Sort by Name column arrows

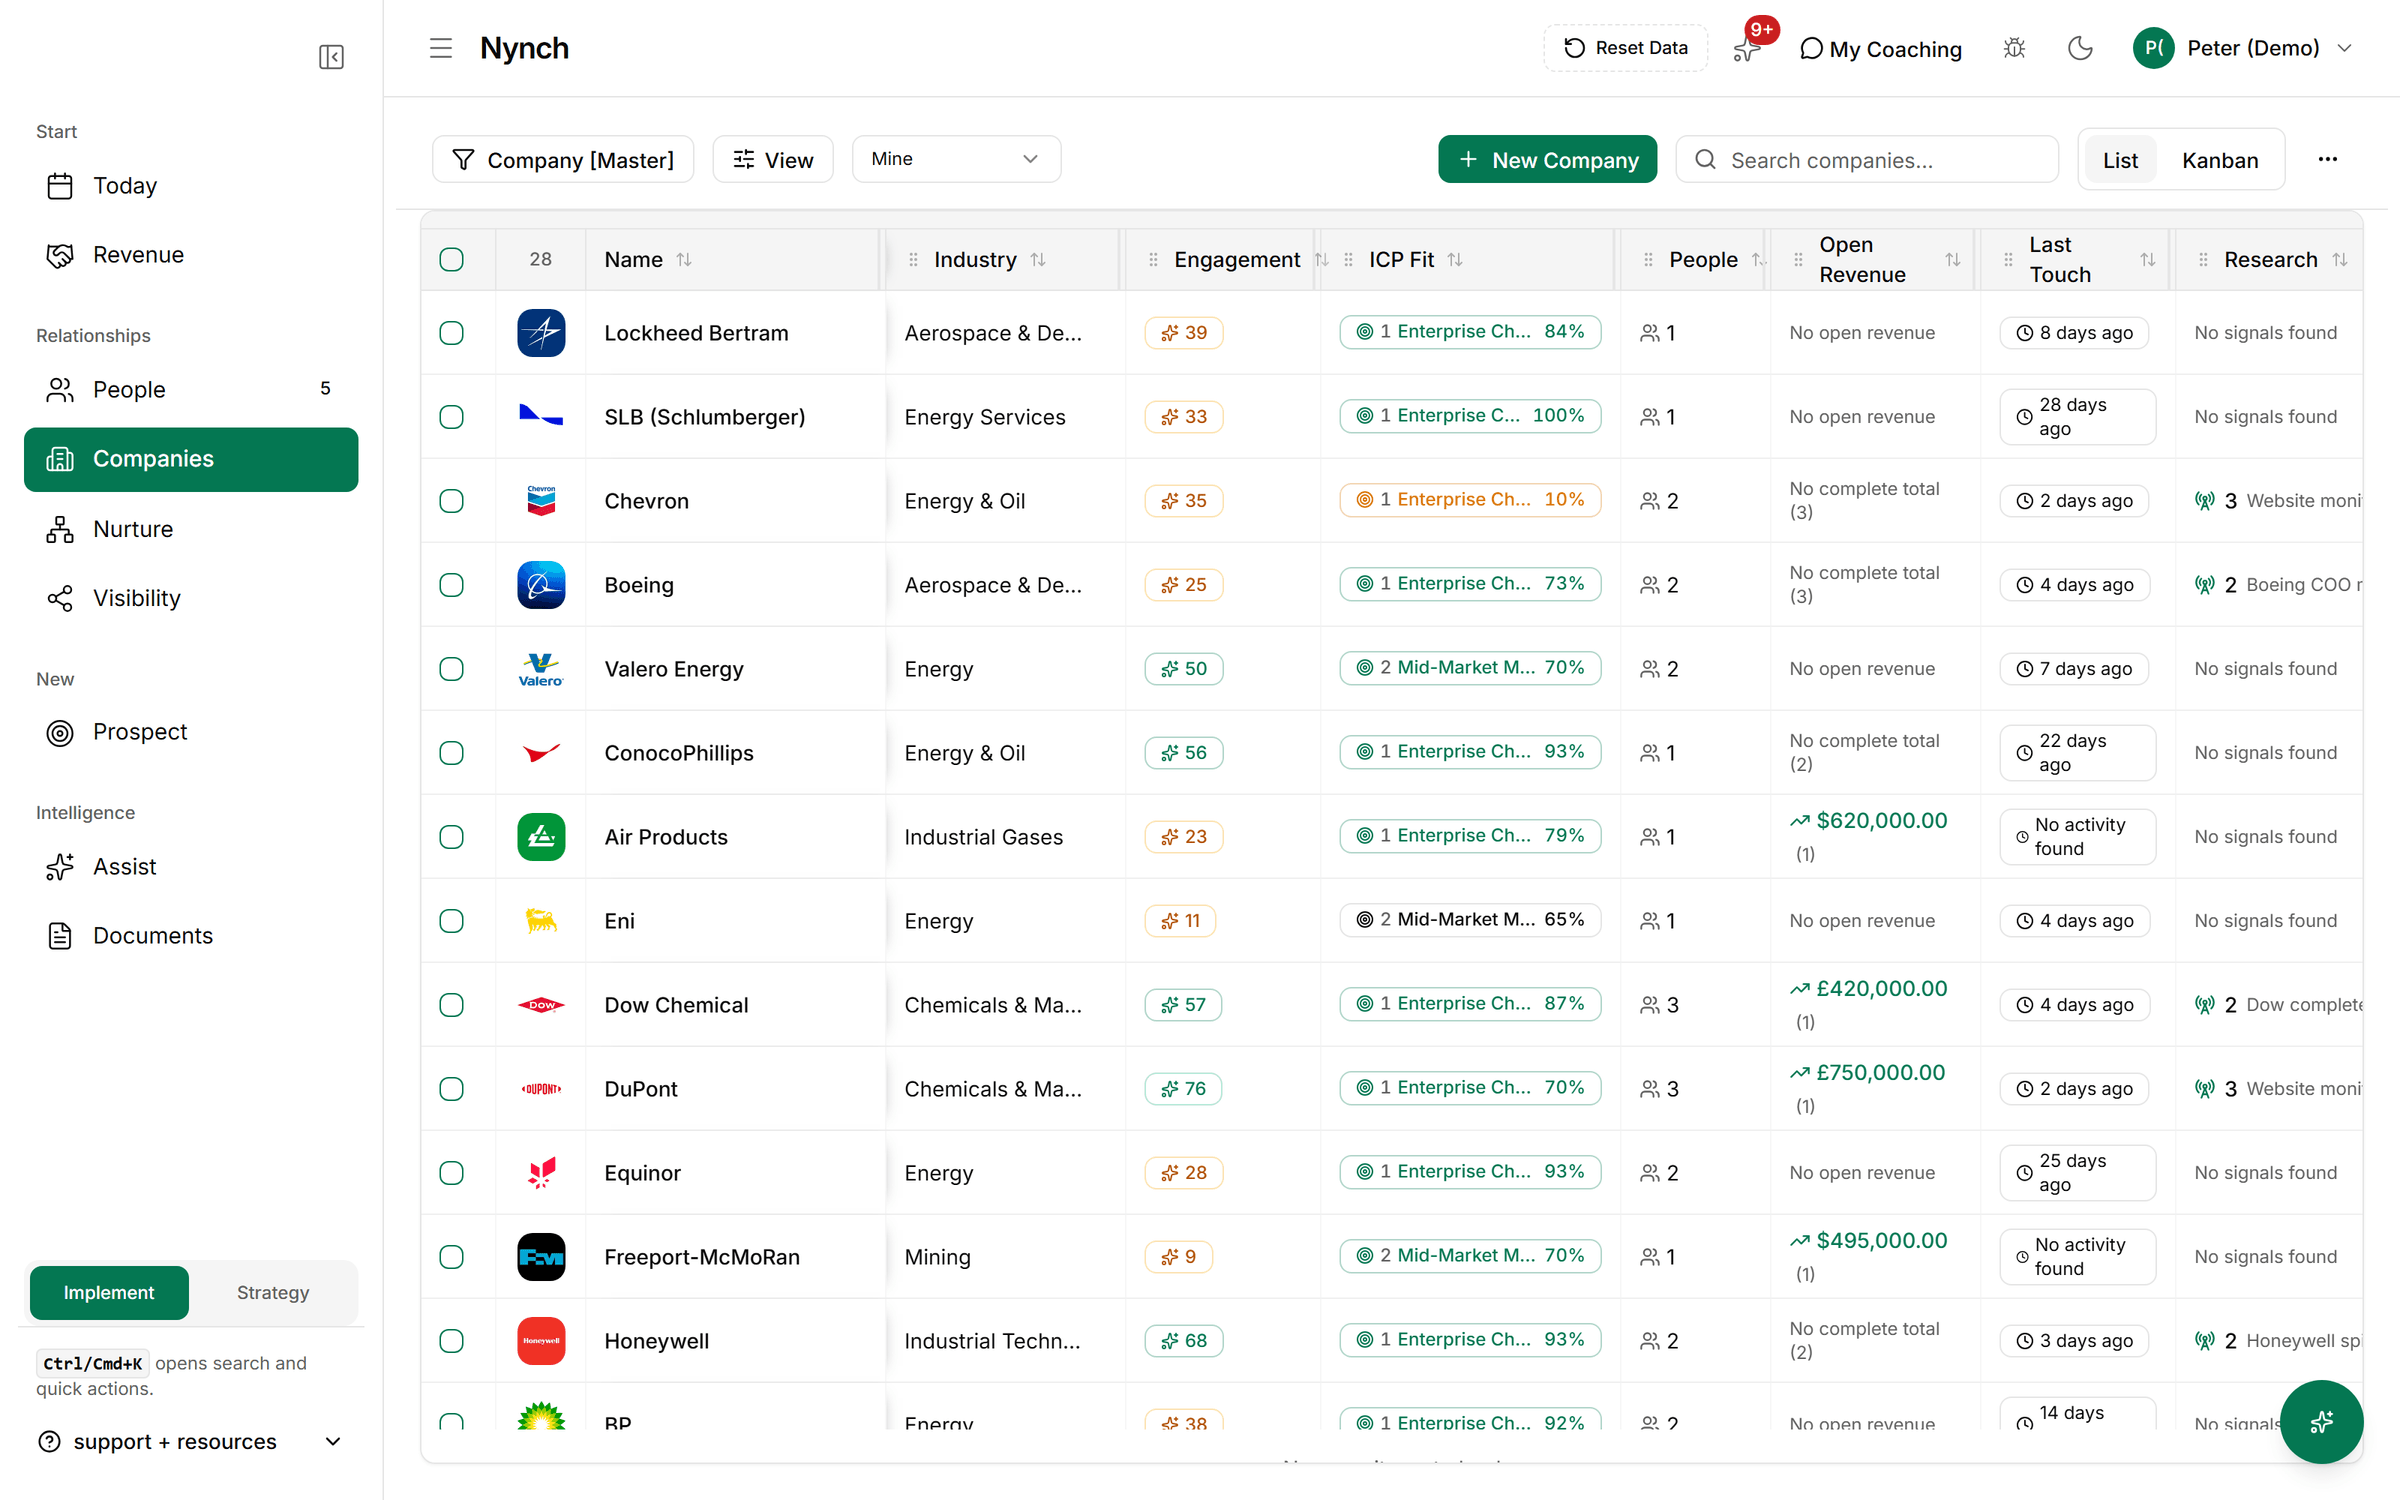coord(684,260)
